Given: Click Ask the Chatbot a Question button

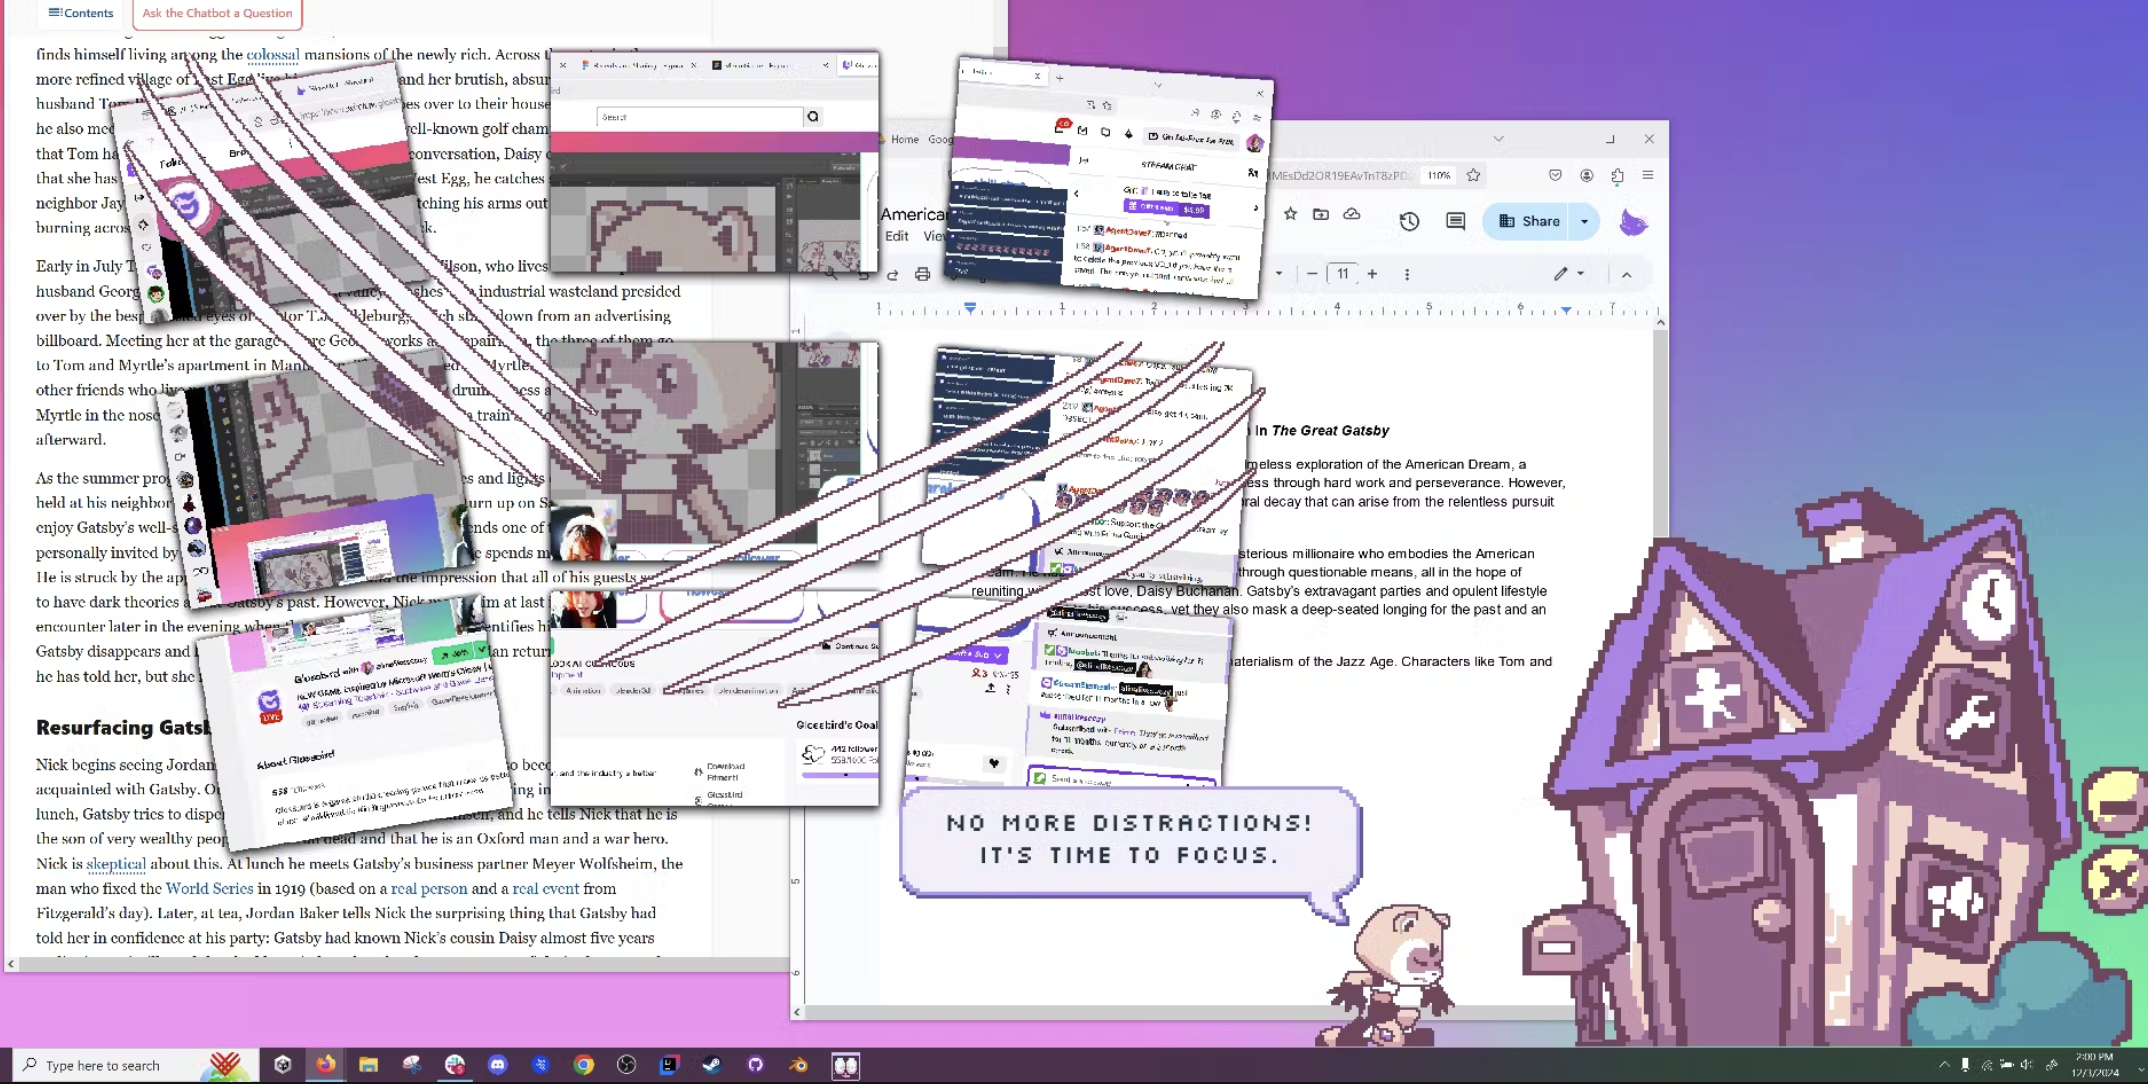Looking at the screenshot, I should [217, 13].
